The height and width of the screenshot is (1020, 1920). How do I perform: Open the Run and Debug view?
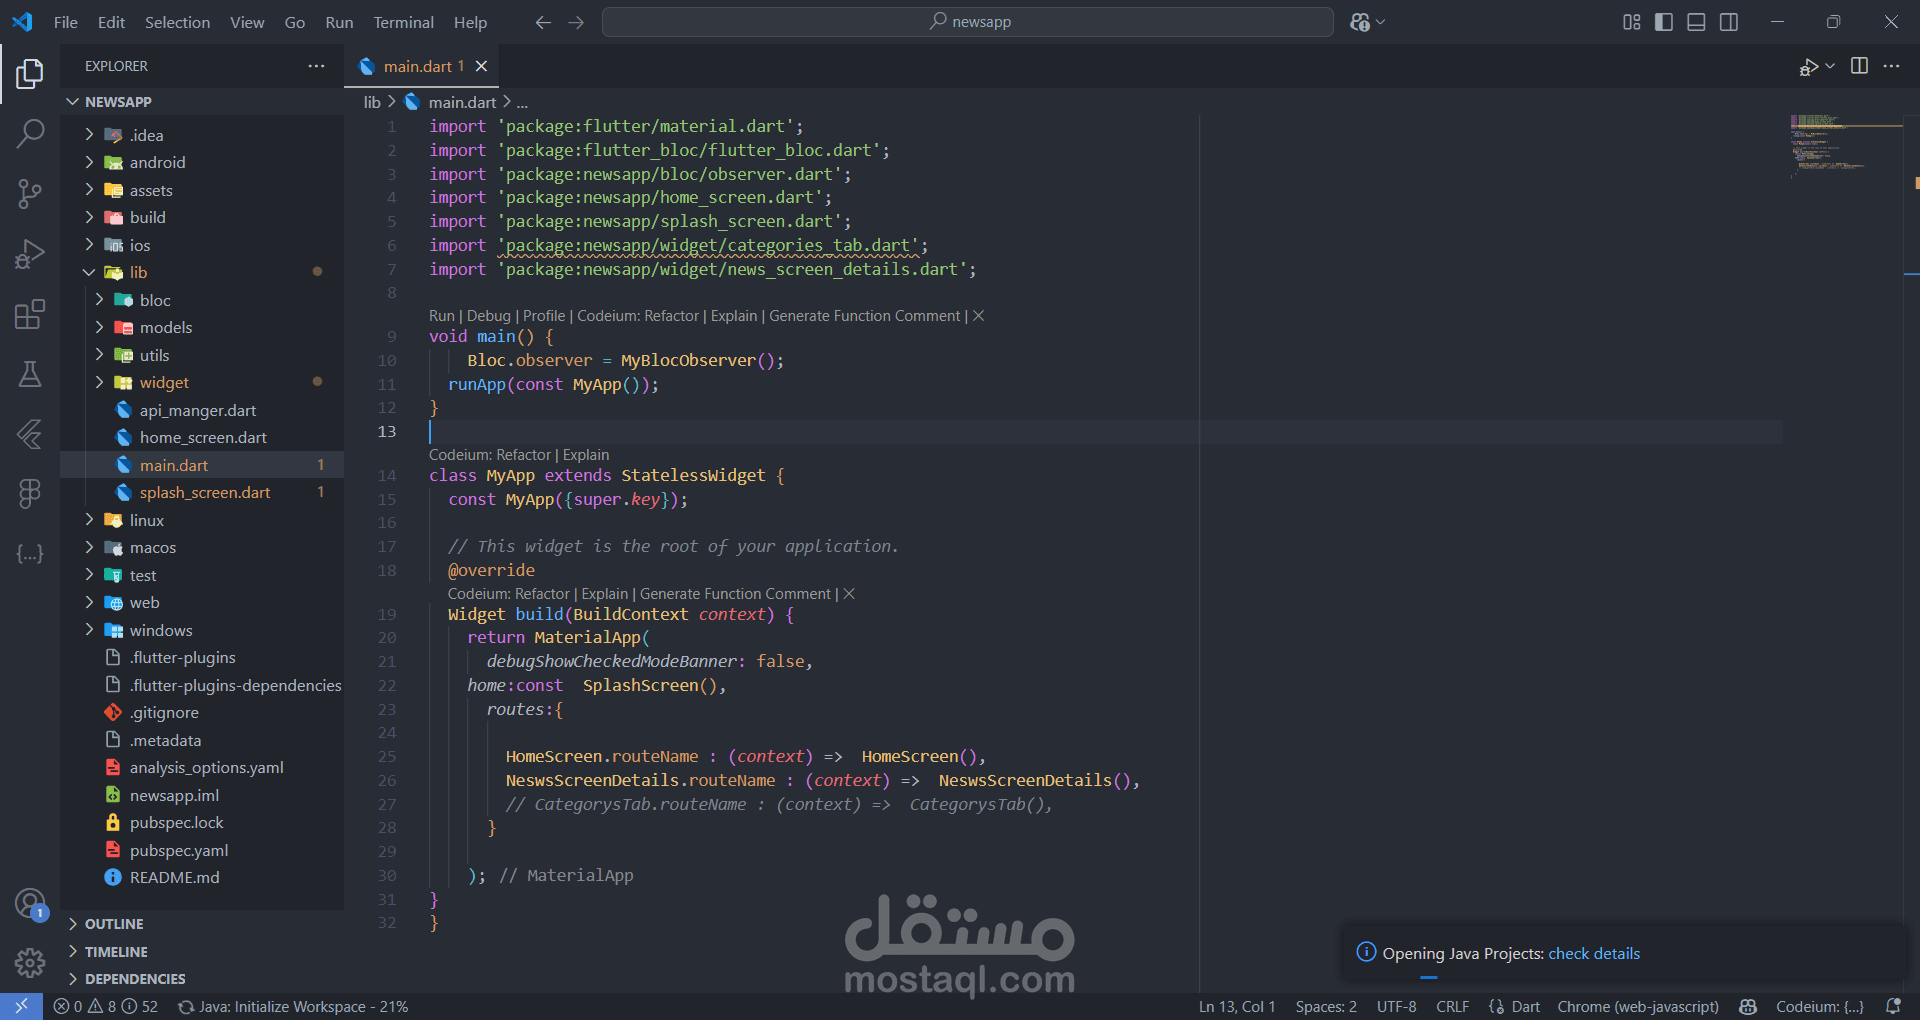30,254
